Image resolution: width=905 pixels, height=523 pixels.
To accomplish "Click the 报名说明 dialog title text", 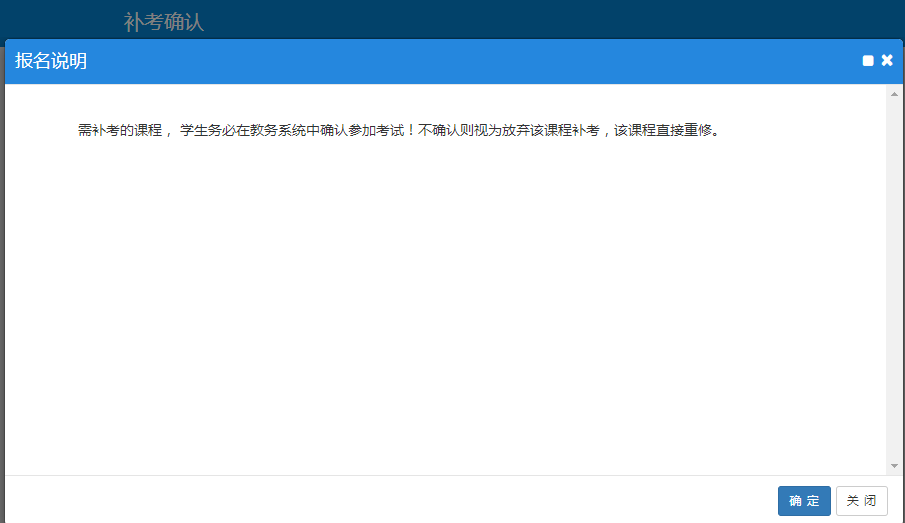I will [x=51, y=61].
